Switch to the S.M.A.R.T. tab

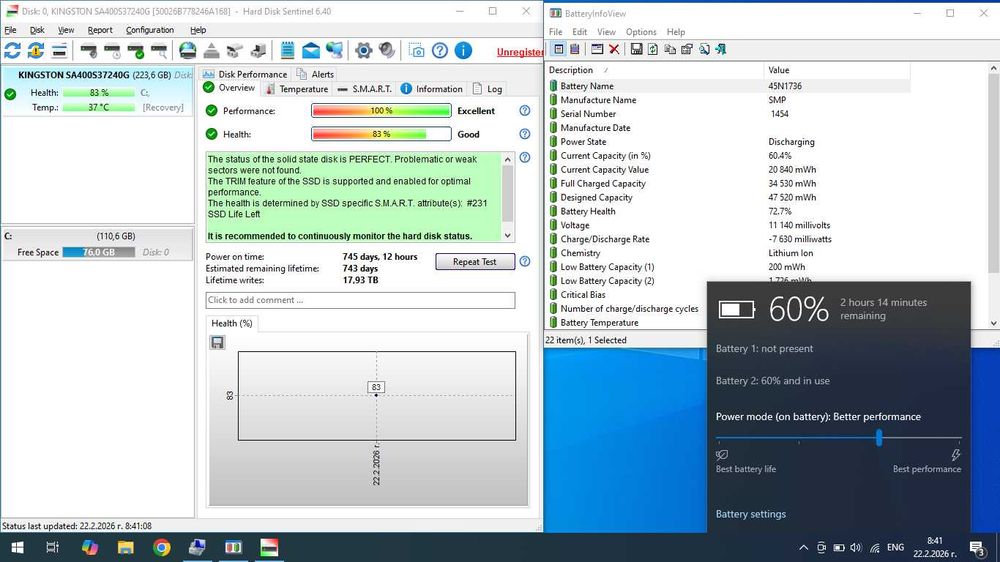365,89
